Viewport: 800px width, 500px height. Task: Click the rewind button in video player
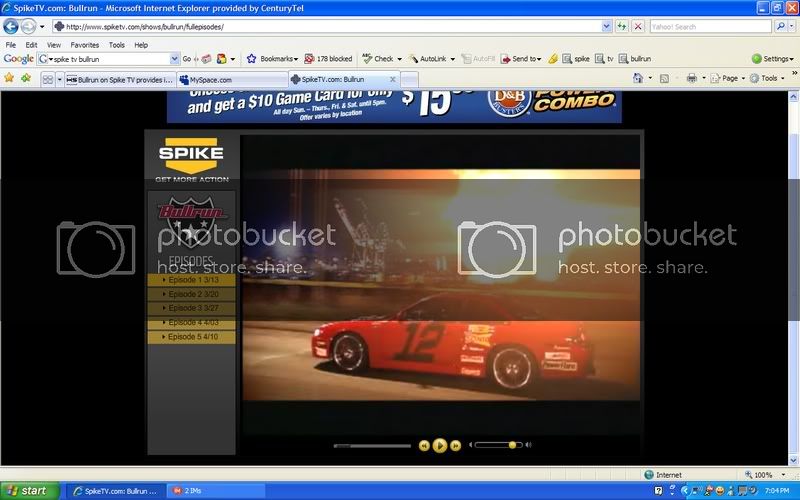pos(424,445)
